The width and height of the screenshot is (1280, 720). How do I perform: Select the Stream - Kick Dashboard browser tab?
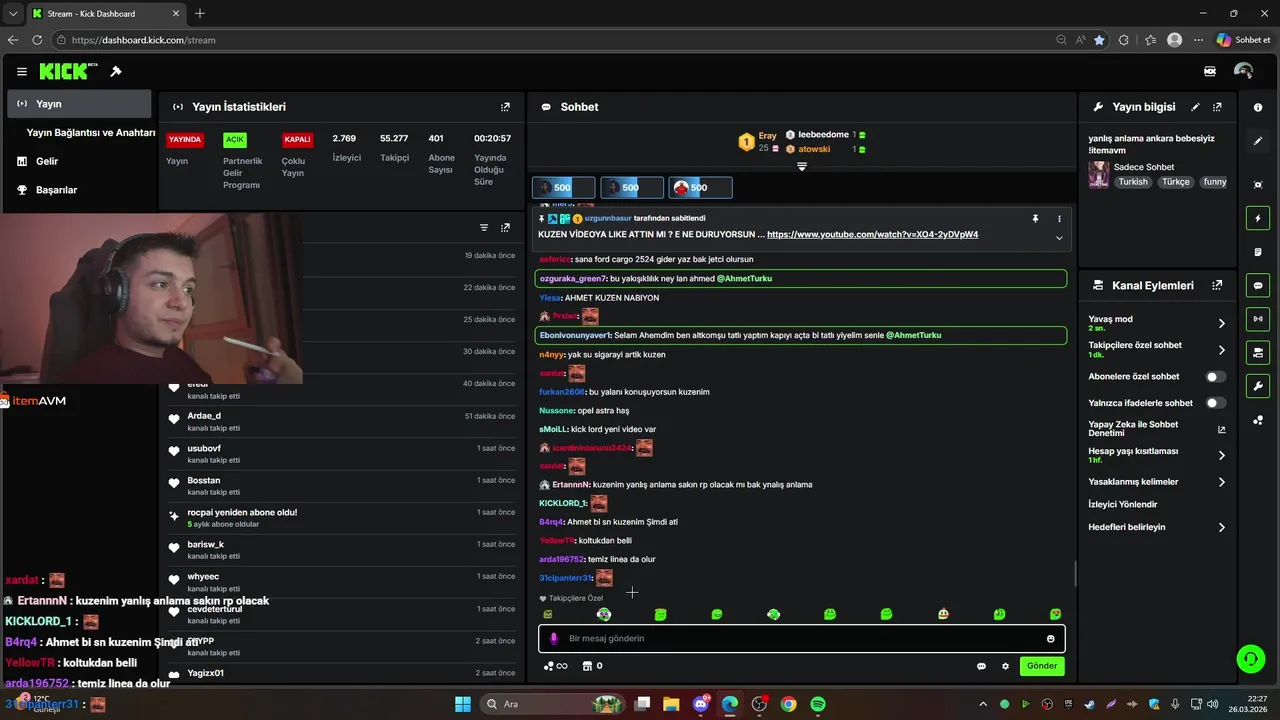coord(105,14)
